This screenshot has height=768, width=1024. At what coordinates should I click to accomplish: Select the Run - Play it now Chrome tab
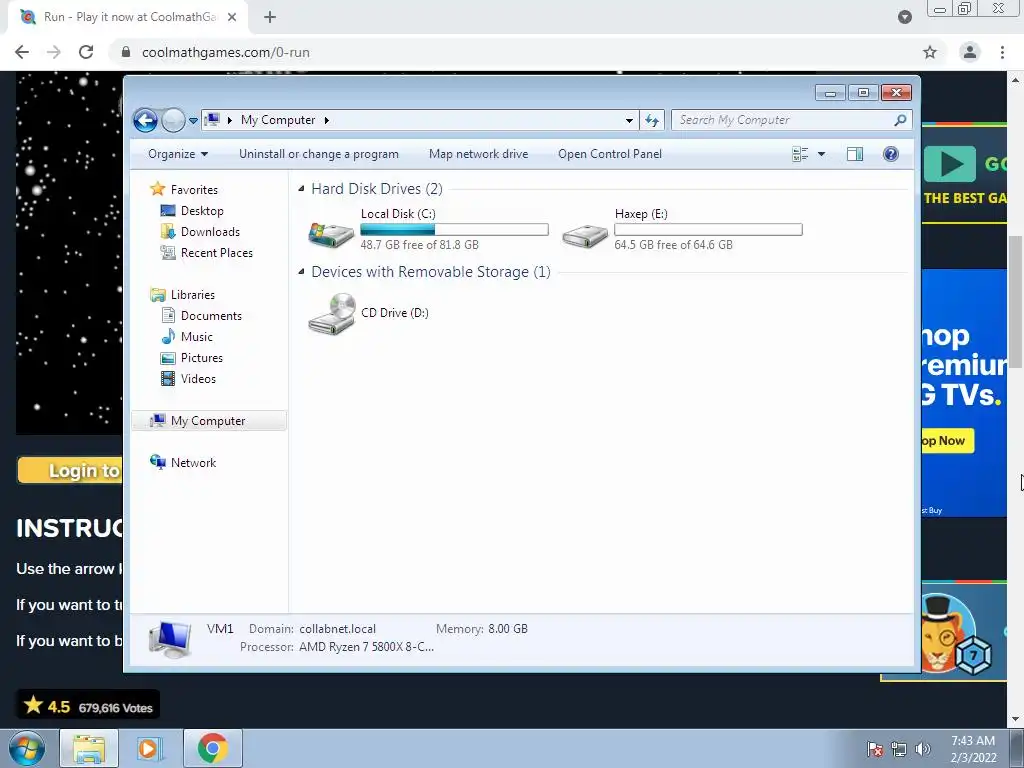(x=128, y=17)
